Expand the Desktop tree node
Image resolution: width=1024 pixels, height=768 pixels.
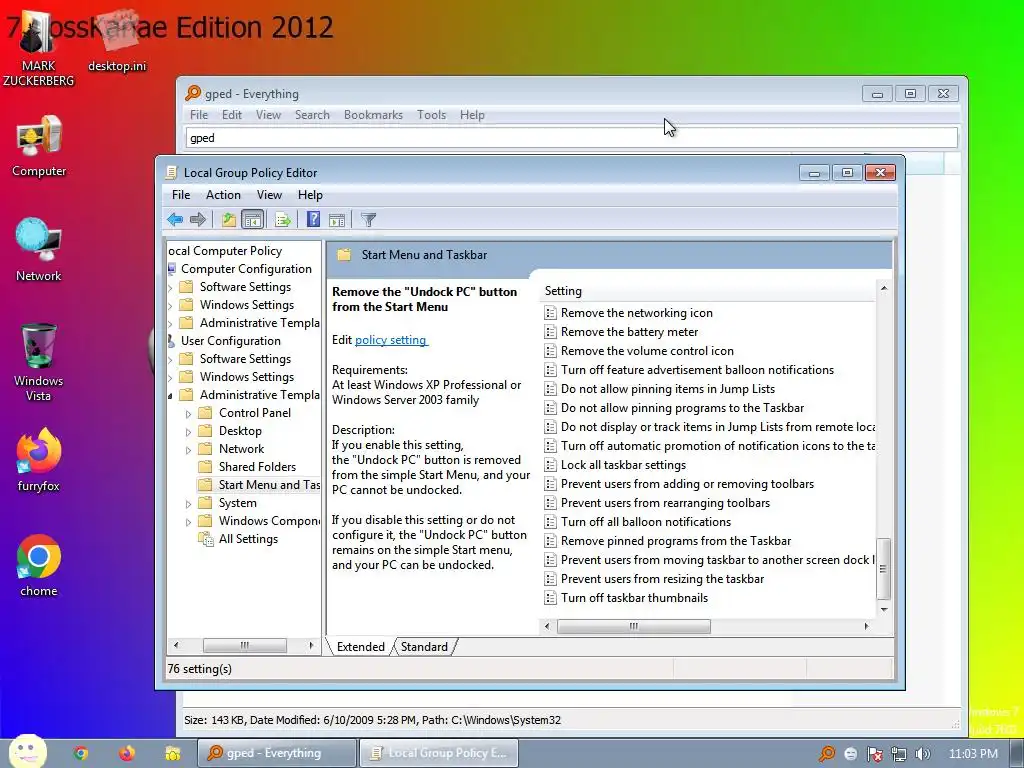(x=188, y=432)
